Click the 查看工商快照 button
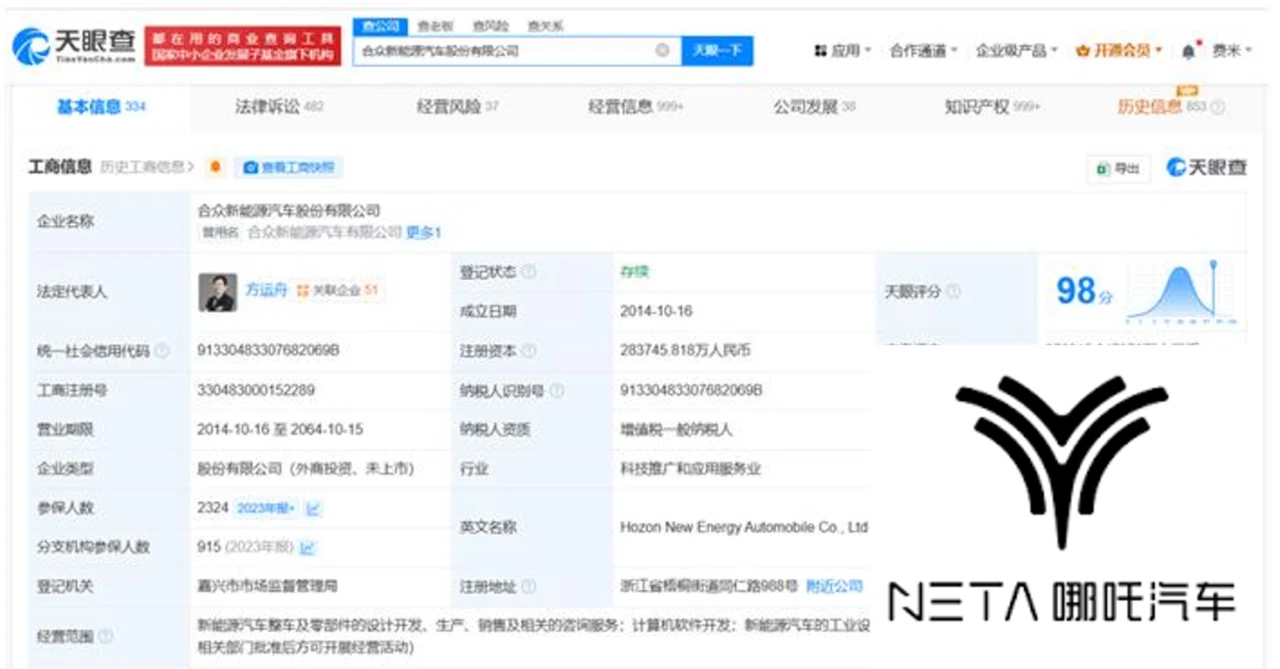The image size is (1280, 669). [x=289, y=168]
